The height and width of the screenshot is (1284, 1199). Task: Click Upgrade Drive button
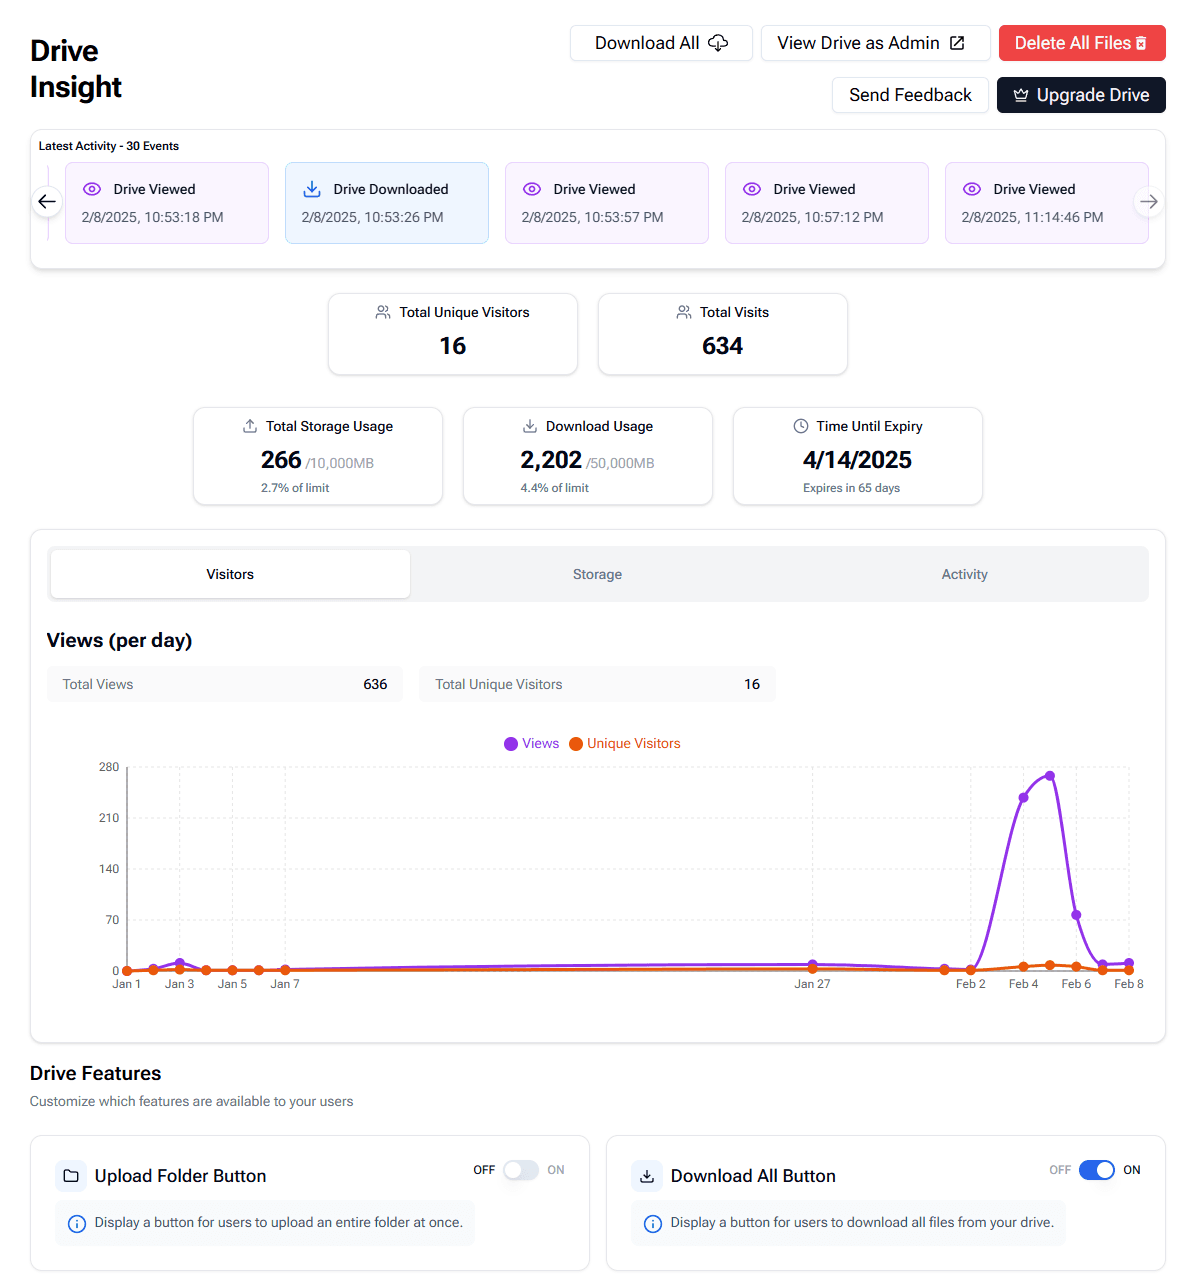click(x=1081, y=95)
